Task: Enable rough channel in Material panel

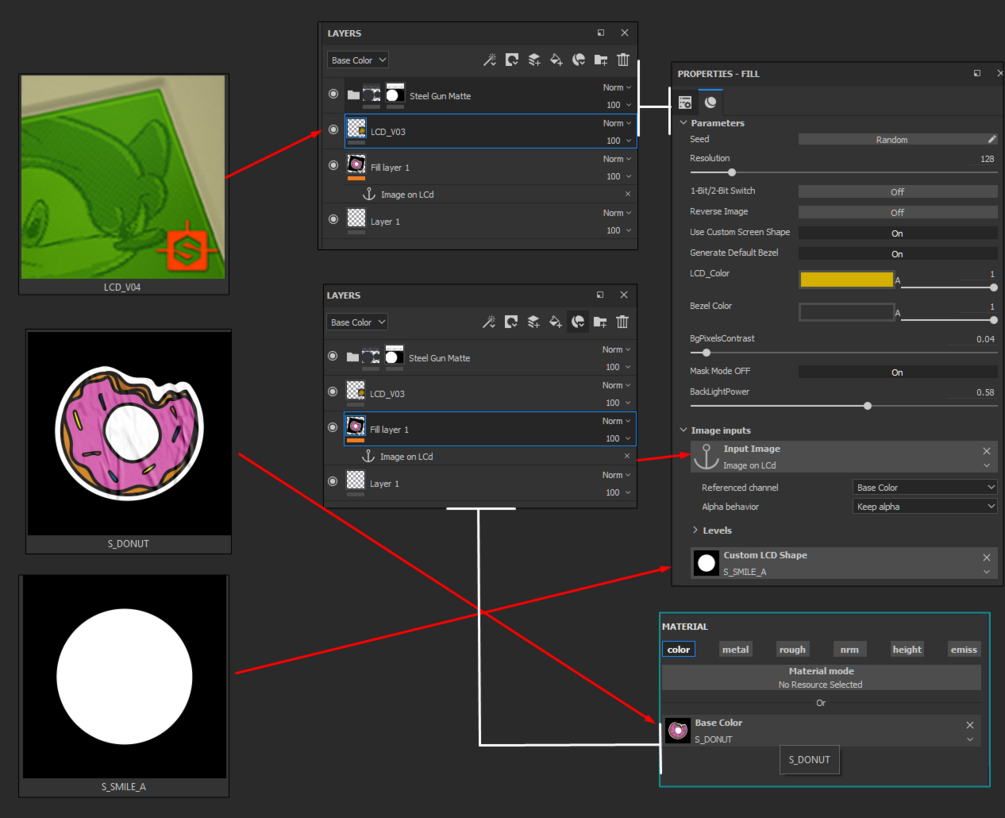Action: click(792, 649)
